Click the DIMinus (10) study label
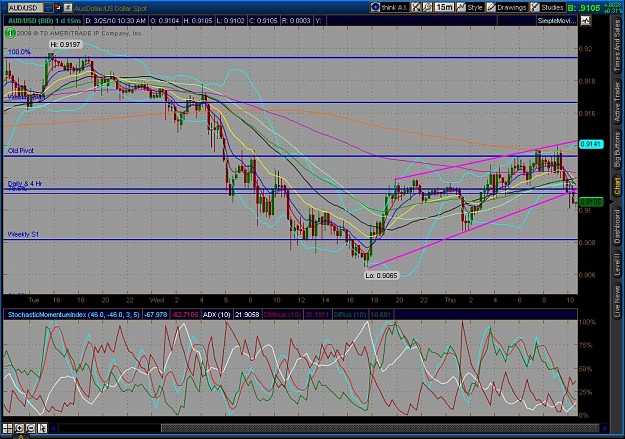625x439 pixels. tap(282, 315)
